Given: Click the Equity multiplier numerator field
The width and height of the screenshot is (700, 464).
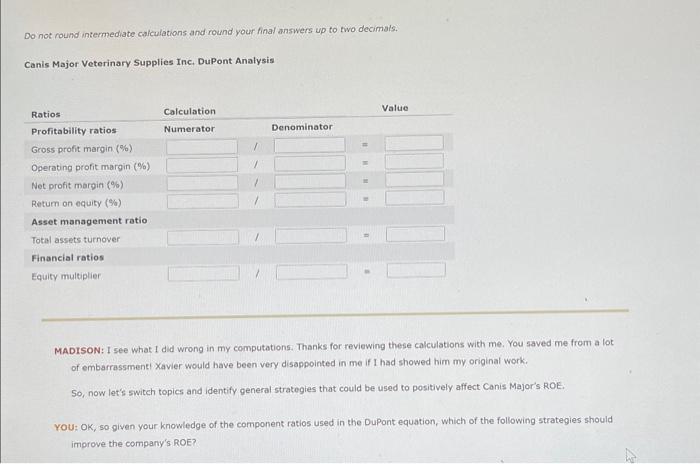Looking at the screenshot, I should (204, 274).
